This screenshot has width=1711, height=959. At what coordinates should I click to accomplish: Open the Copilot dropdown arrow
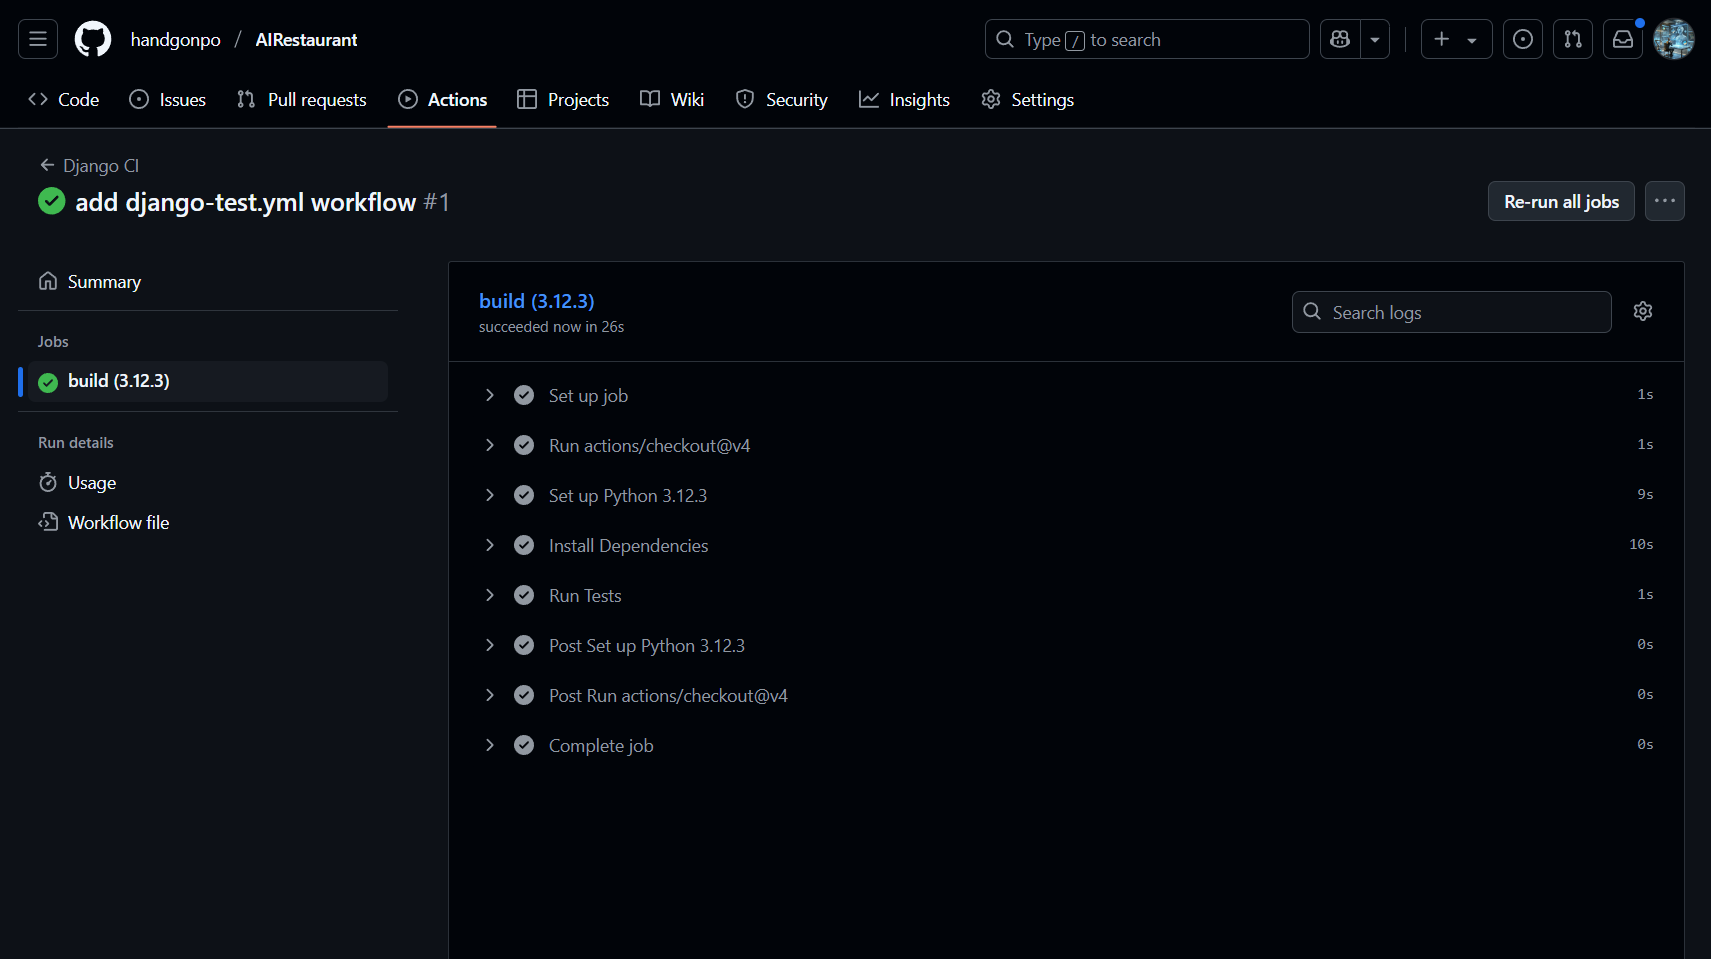(x=1375, y=39)
